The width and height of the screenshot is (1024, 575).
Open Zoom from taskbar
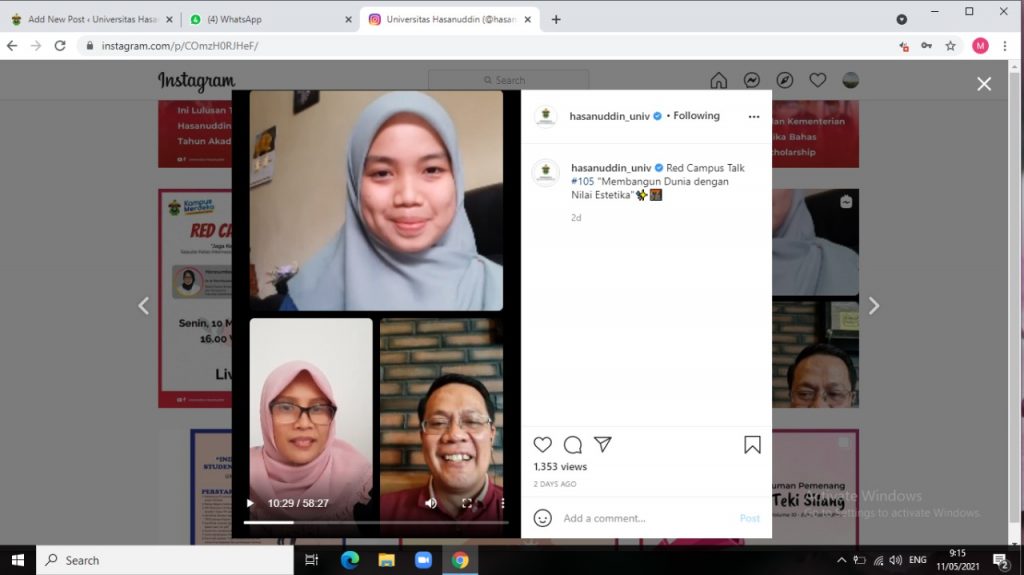click(x=423, y=560)
